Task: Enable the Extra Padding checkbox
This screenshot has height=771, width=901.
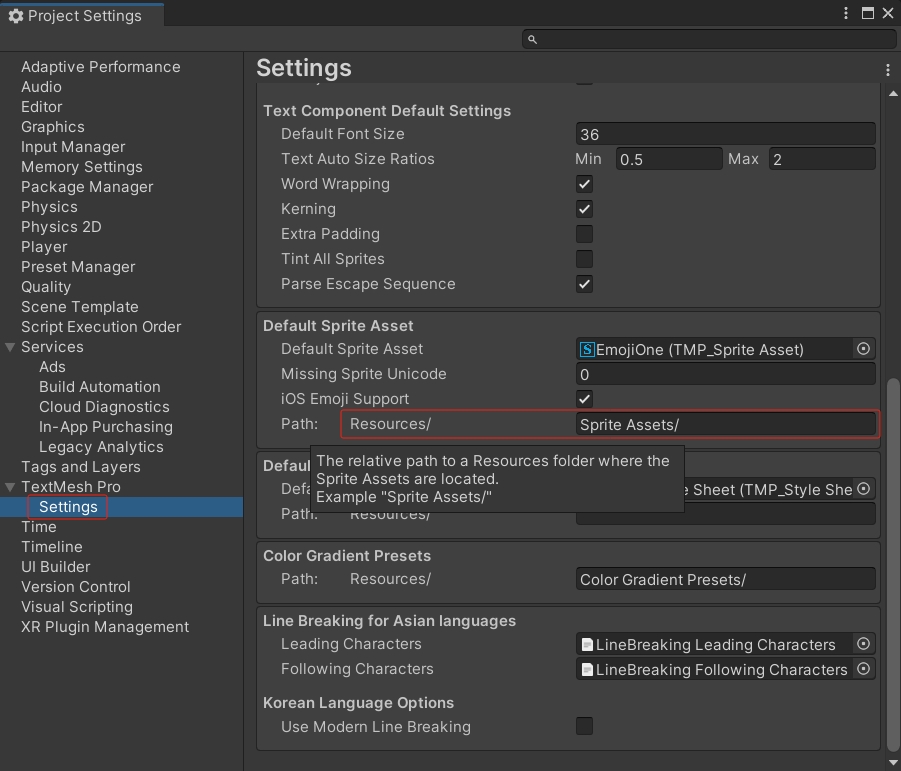Action: tap(585, 234)
